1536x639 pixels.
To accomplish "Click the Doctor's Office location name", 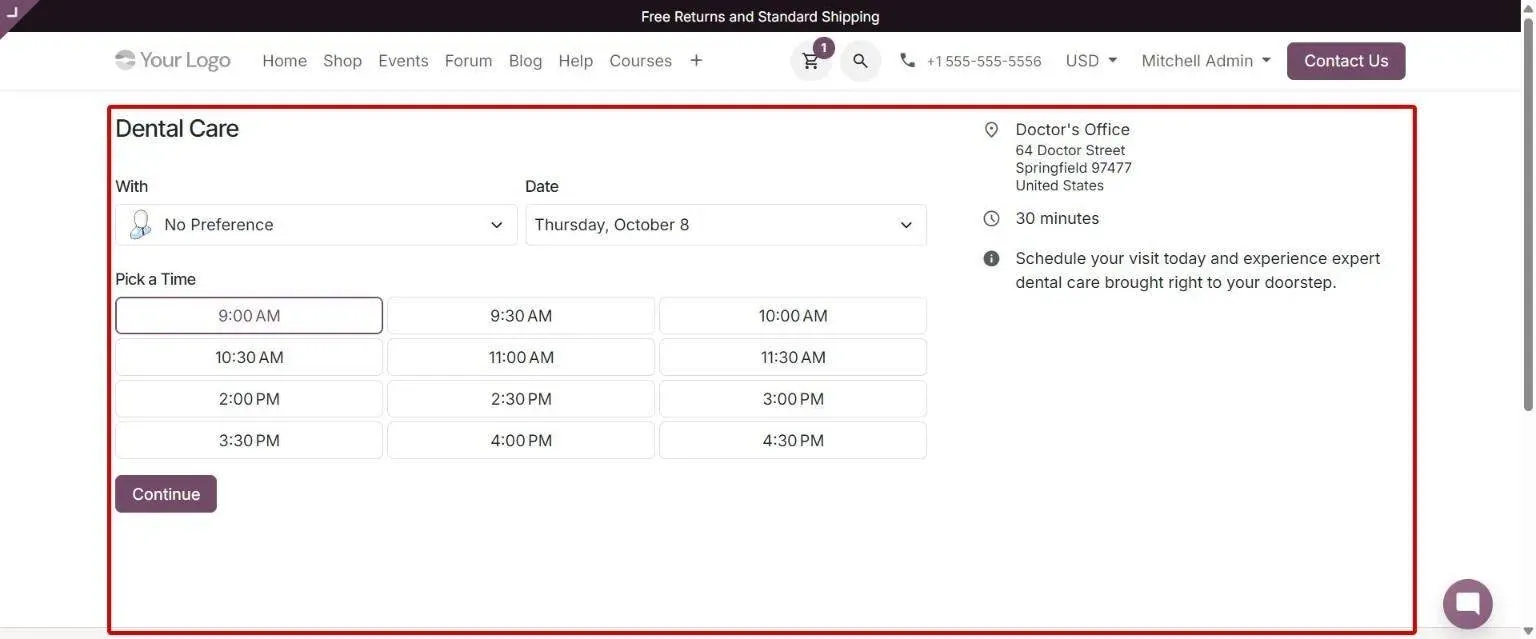I will click(1072, 129).
